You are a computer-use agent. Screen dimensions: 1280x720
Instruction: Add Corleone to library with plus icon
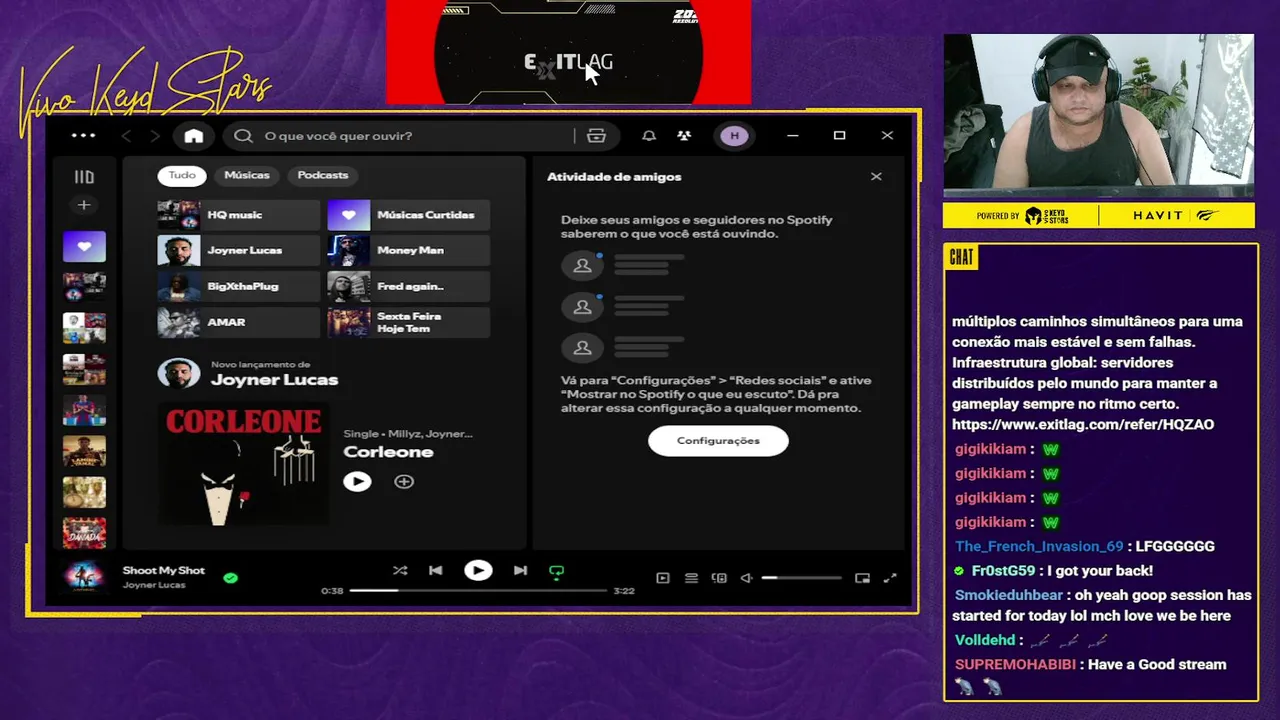(x=404, y=482)
